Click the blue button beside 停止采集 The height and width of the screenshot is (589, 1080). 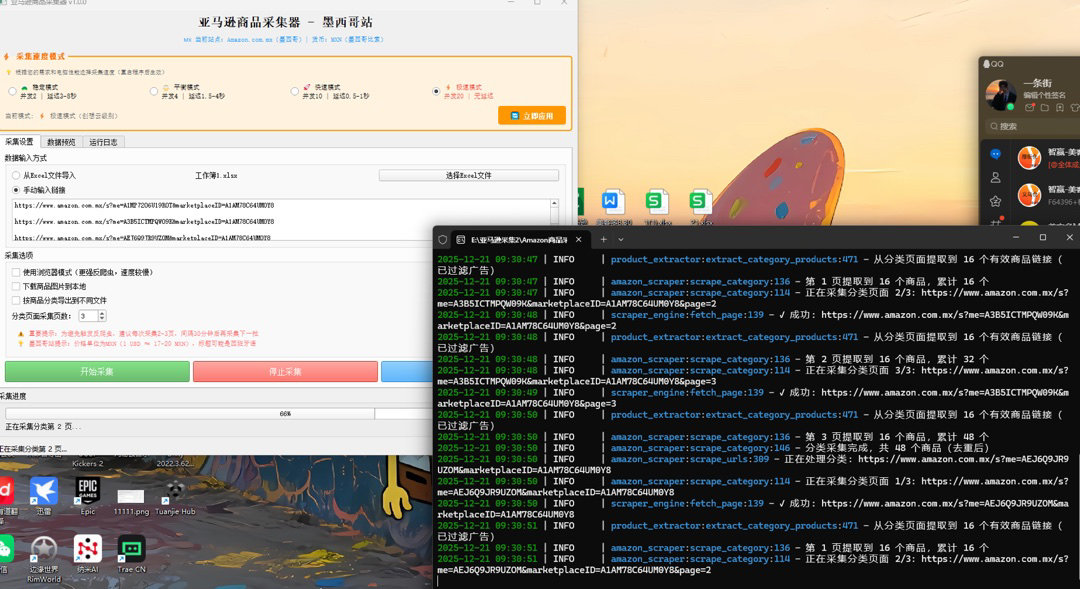[x=407, y=371]
